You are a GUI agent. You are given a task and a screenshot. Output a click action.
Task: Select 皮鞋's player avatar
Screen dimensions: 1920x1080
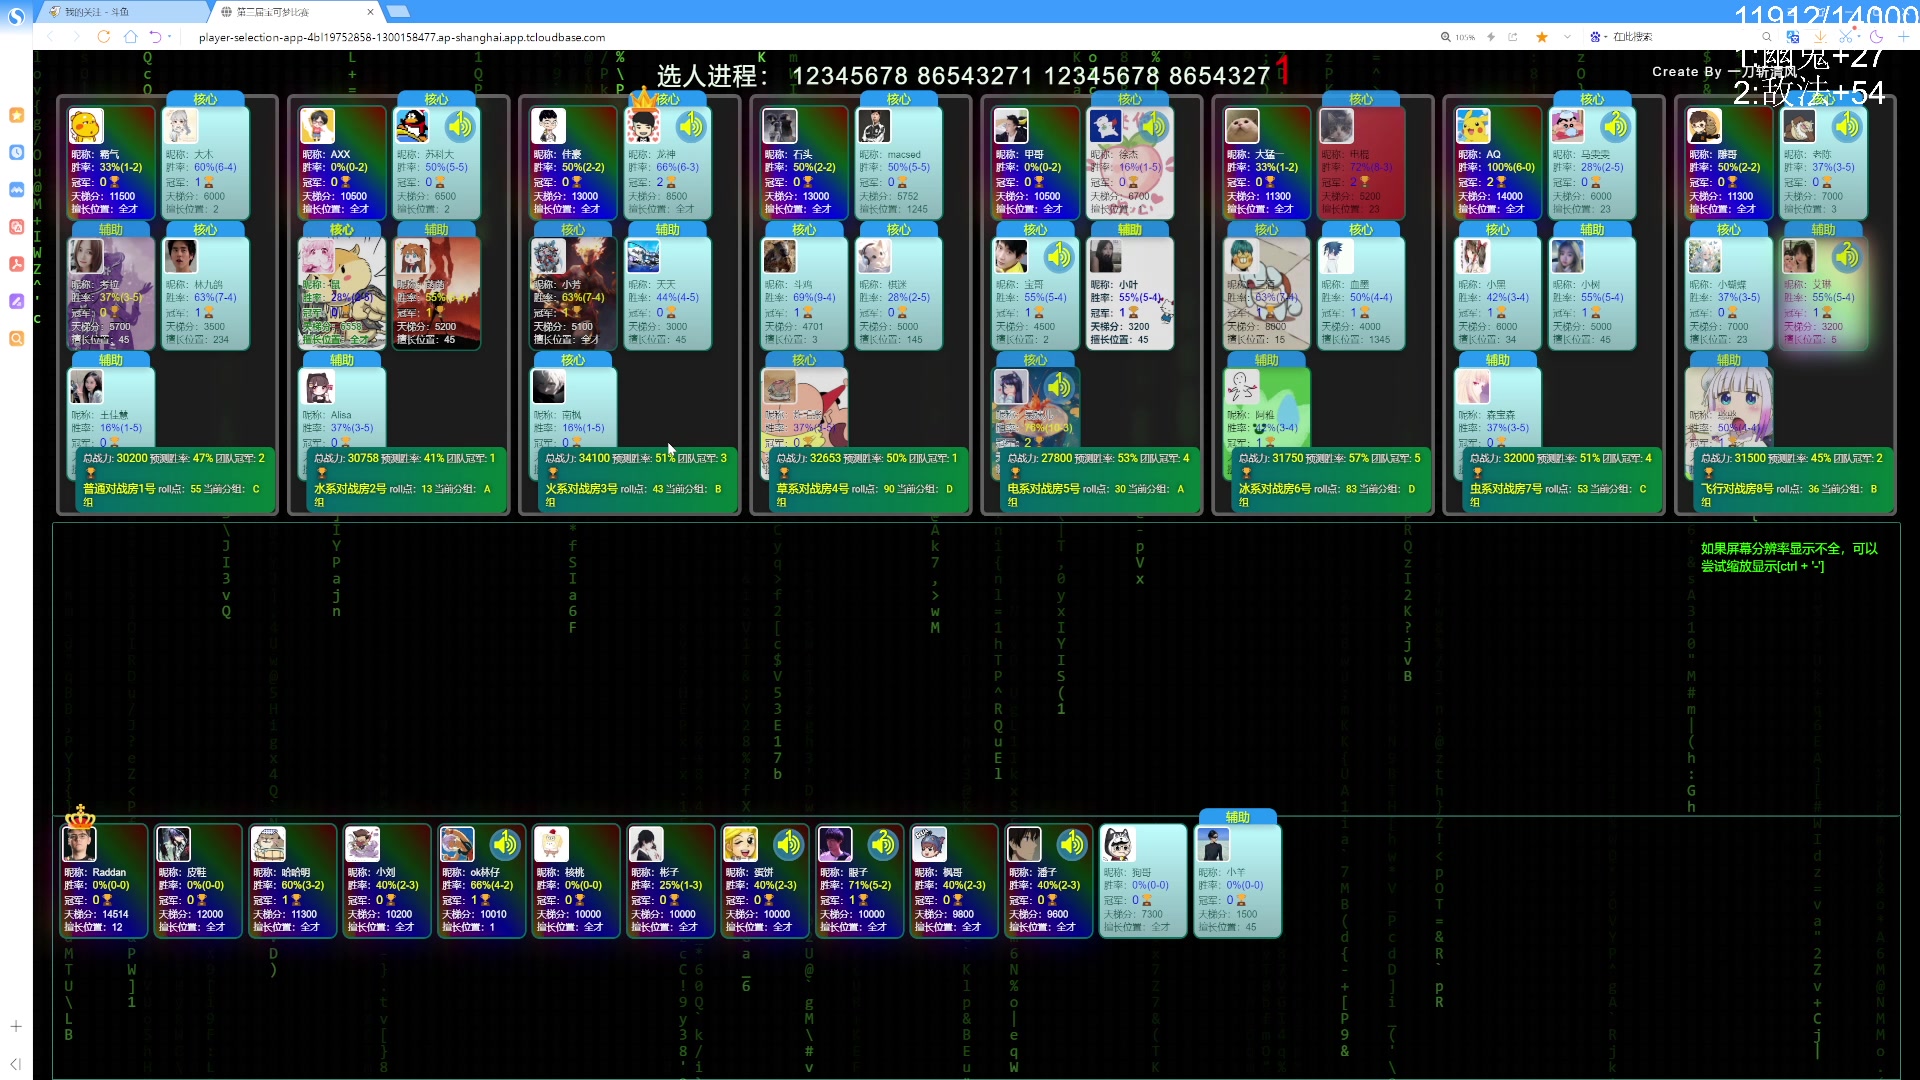click(x=174, y=844)
